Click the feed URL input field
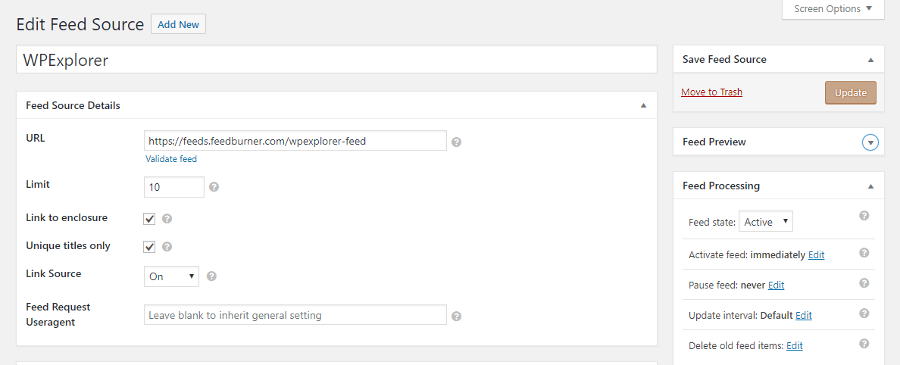Screen dimensions: 900x365 295,141
